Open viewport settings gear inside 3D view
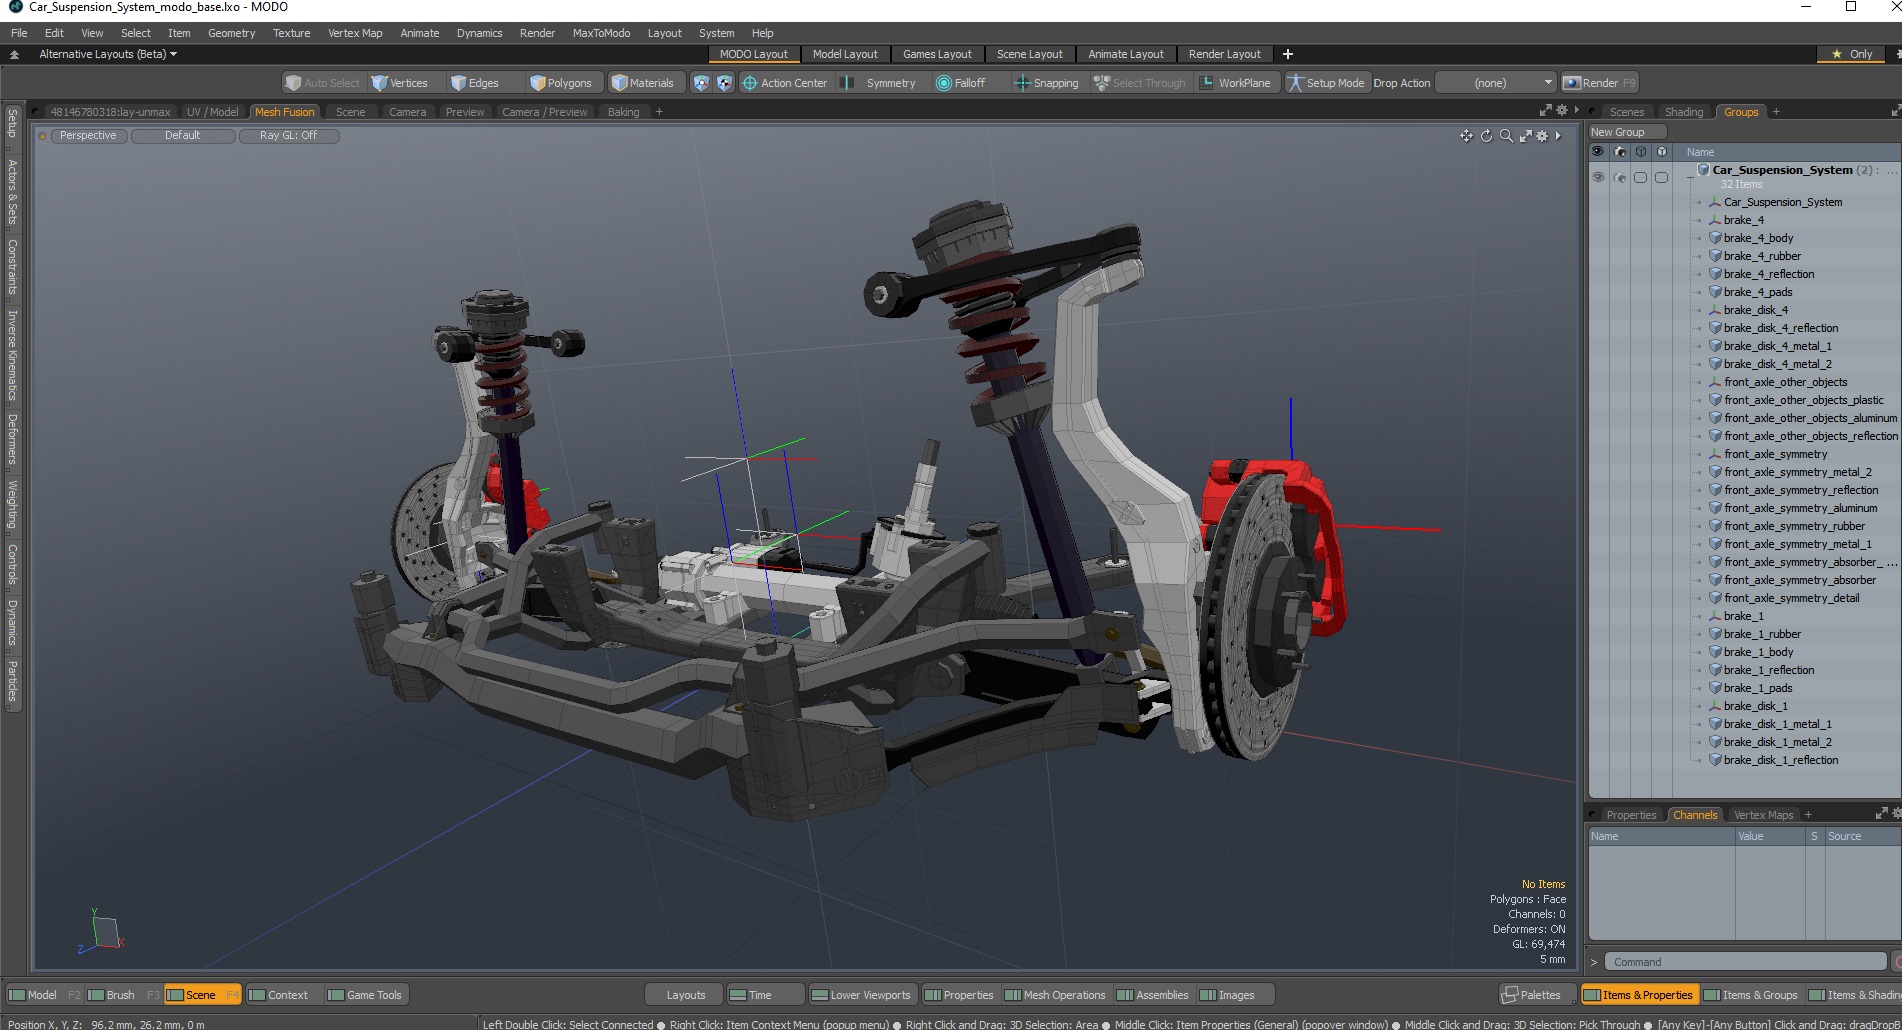 [x=1542, y=136]
